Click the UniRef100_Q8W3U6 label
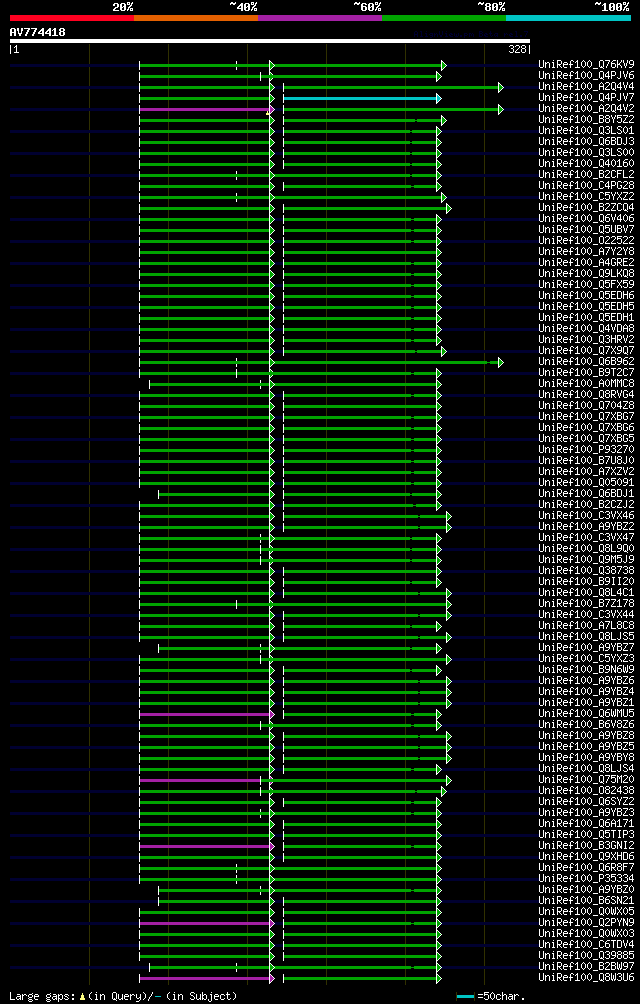Image resolution: width=640 pixels, height=1004 pixels. [586, 978]
